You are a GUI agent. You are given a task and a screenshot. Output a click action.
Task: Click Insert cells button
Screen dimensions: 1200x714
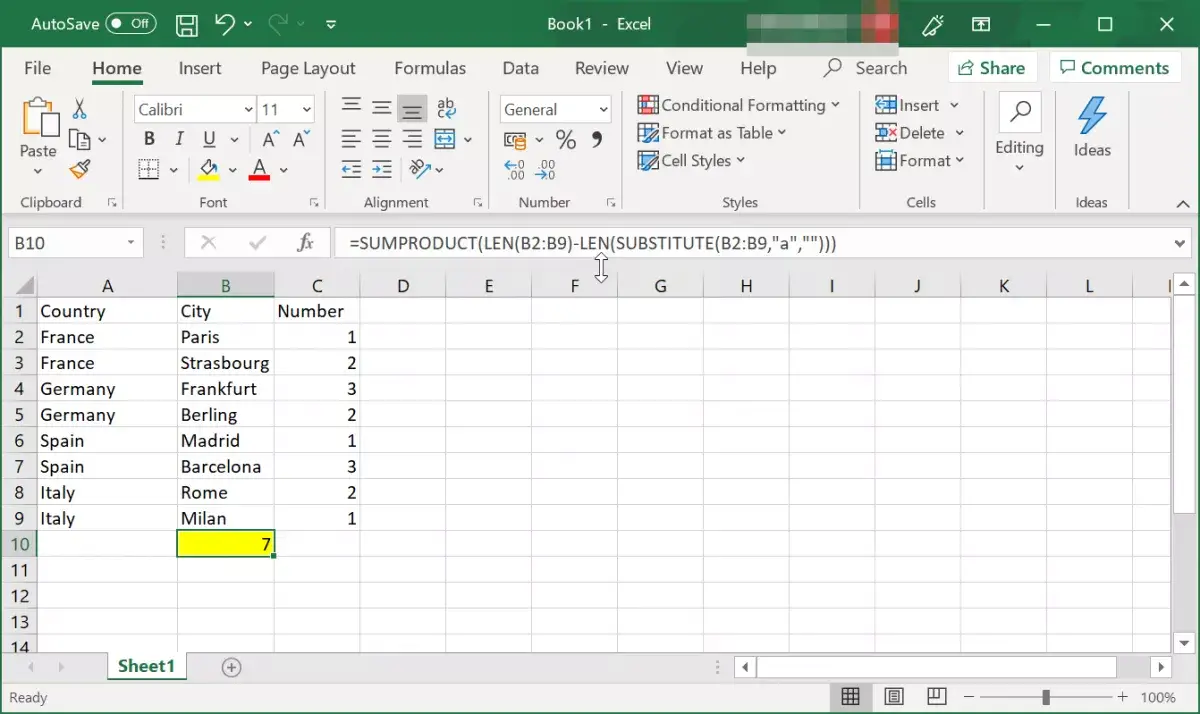click(917, 105)
